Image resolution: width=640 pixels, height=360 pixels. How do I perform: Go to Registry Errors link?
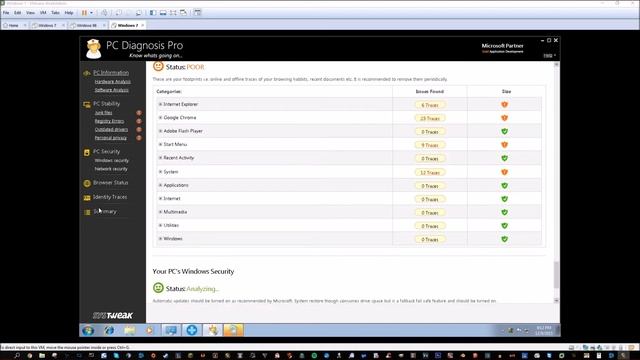[109, 121]
